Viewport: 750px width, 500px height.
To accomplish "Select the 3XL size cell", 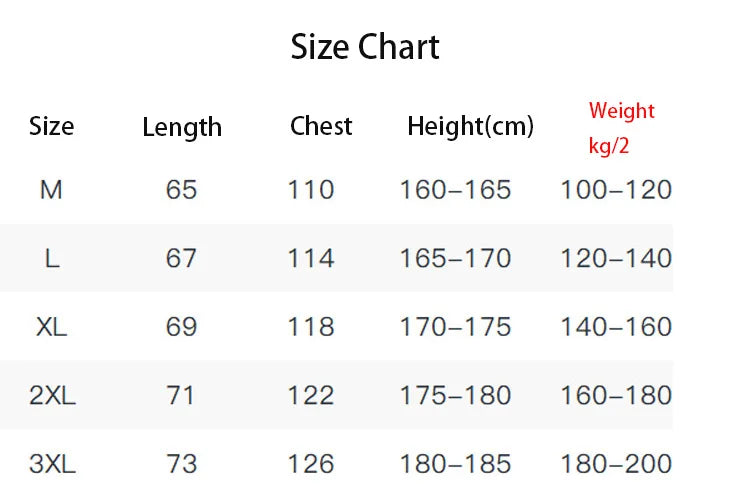I will (x=52, y=464).
